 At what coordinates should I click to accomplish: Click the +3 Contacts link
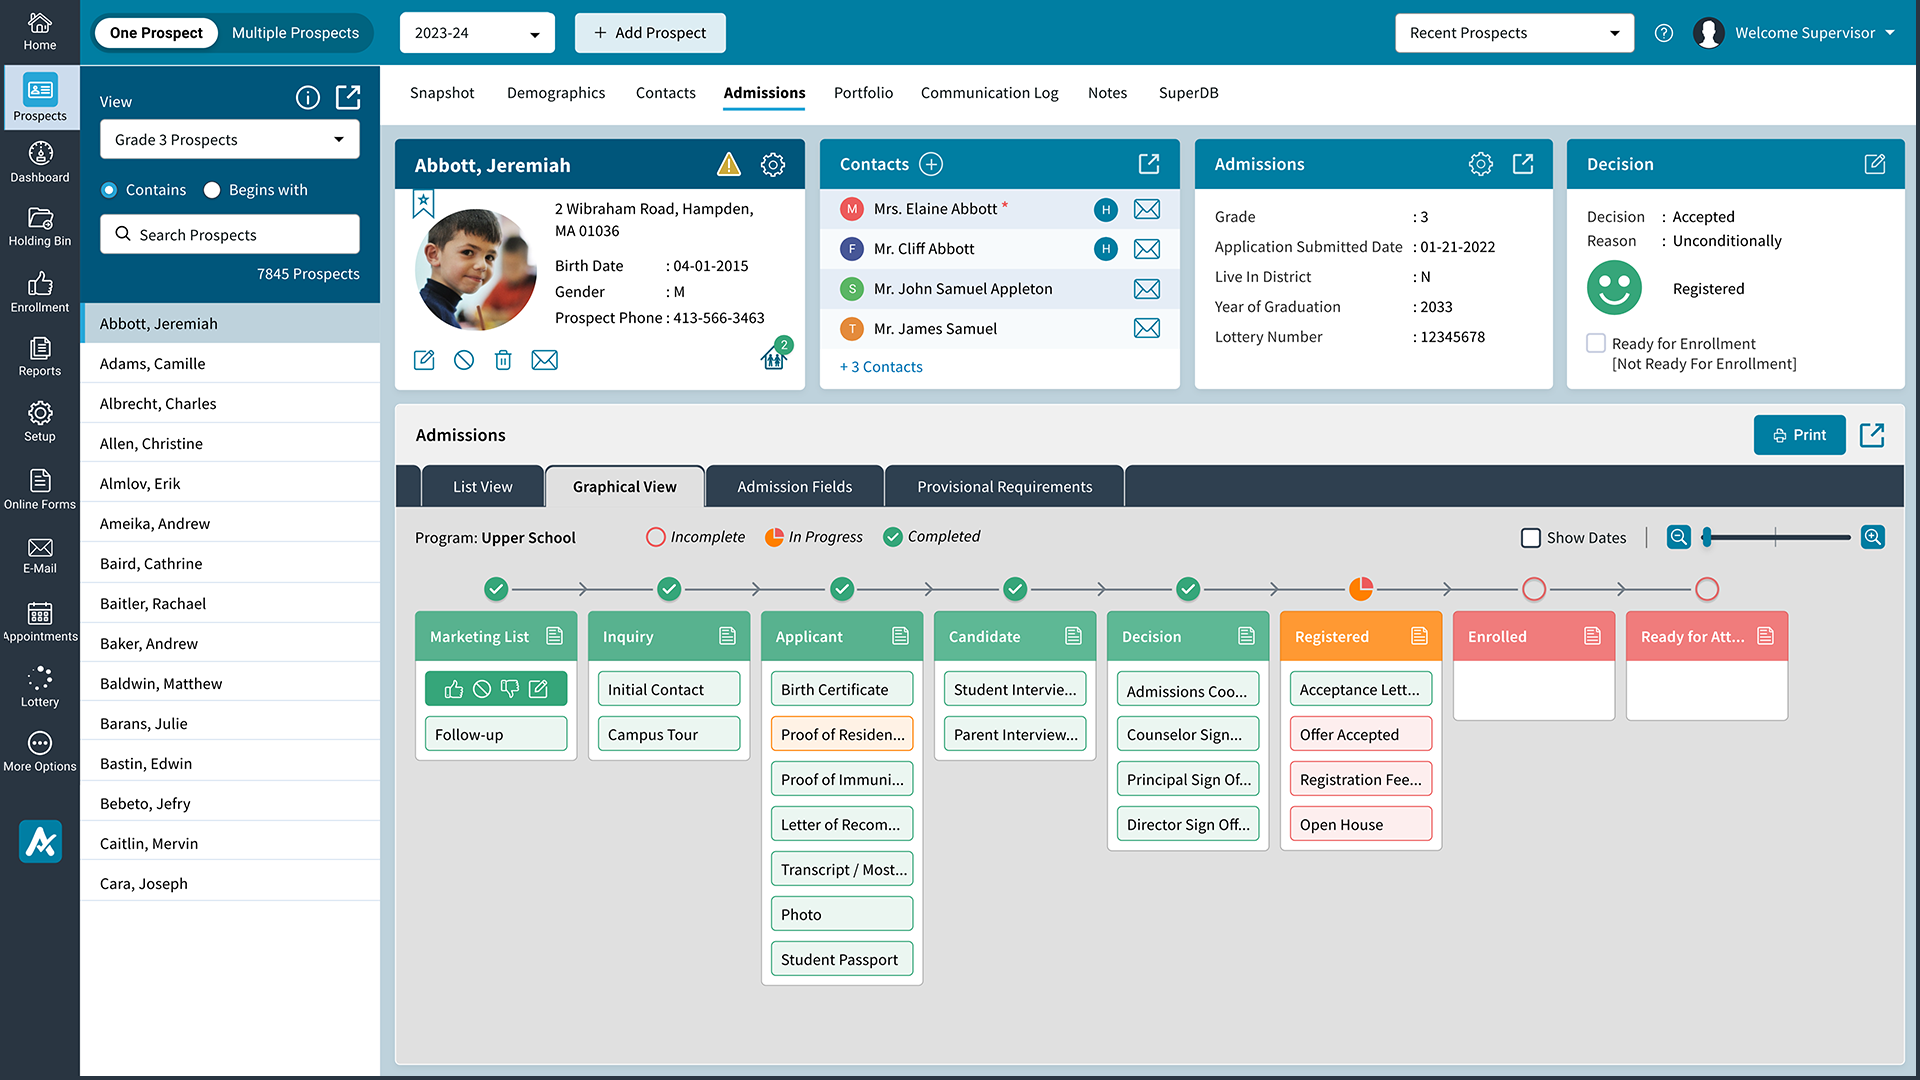[x=881, y=367]
